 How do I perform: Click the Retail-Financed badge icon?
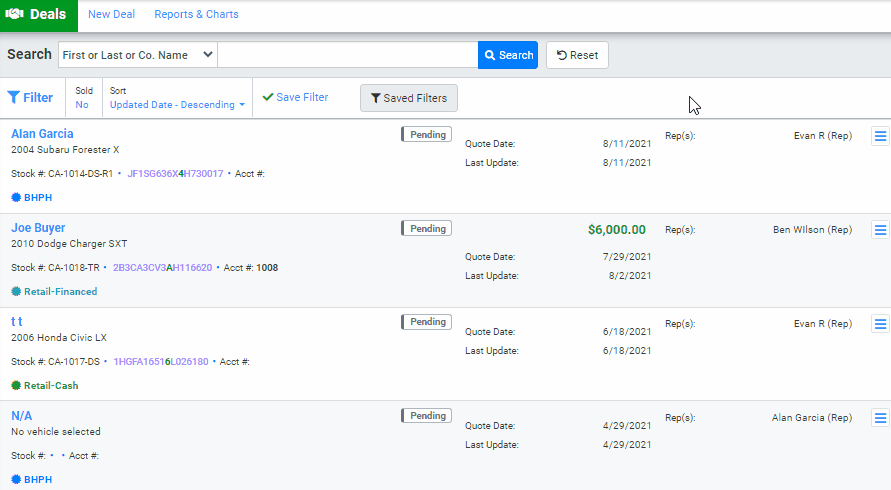pyautogui.click(x=16, y=292)
